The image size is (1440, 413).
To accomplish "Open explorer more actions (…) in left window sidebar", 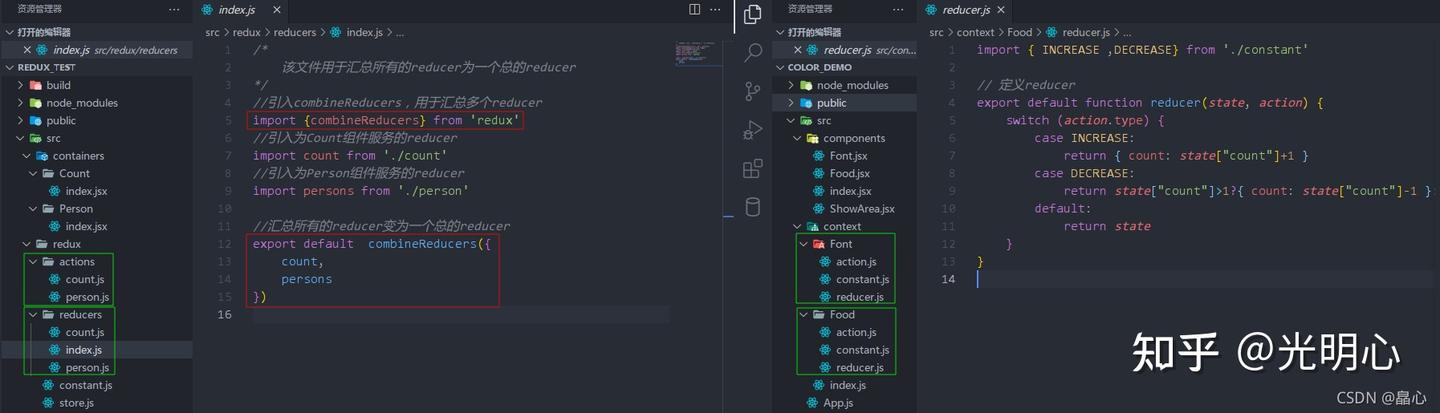I will [175, 9].
